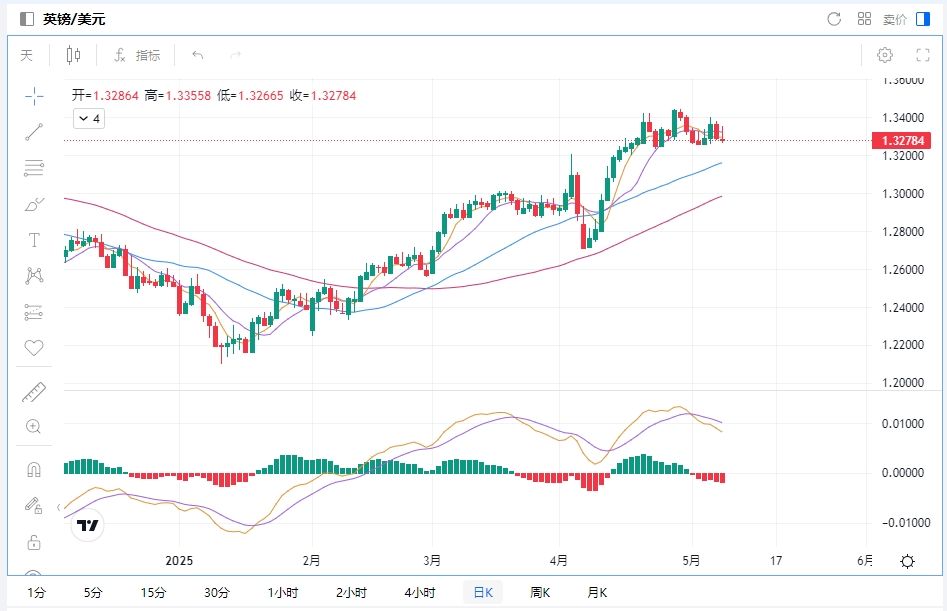This screenshot has height=611, width=947.
Task: Open the 指标 indicators button
Action: 137,55
